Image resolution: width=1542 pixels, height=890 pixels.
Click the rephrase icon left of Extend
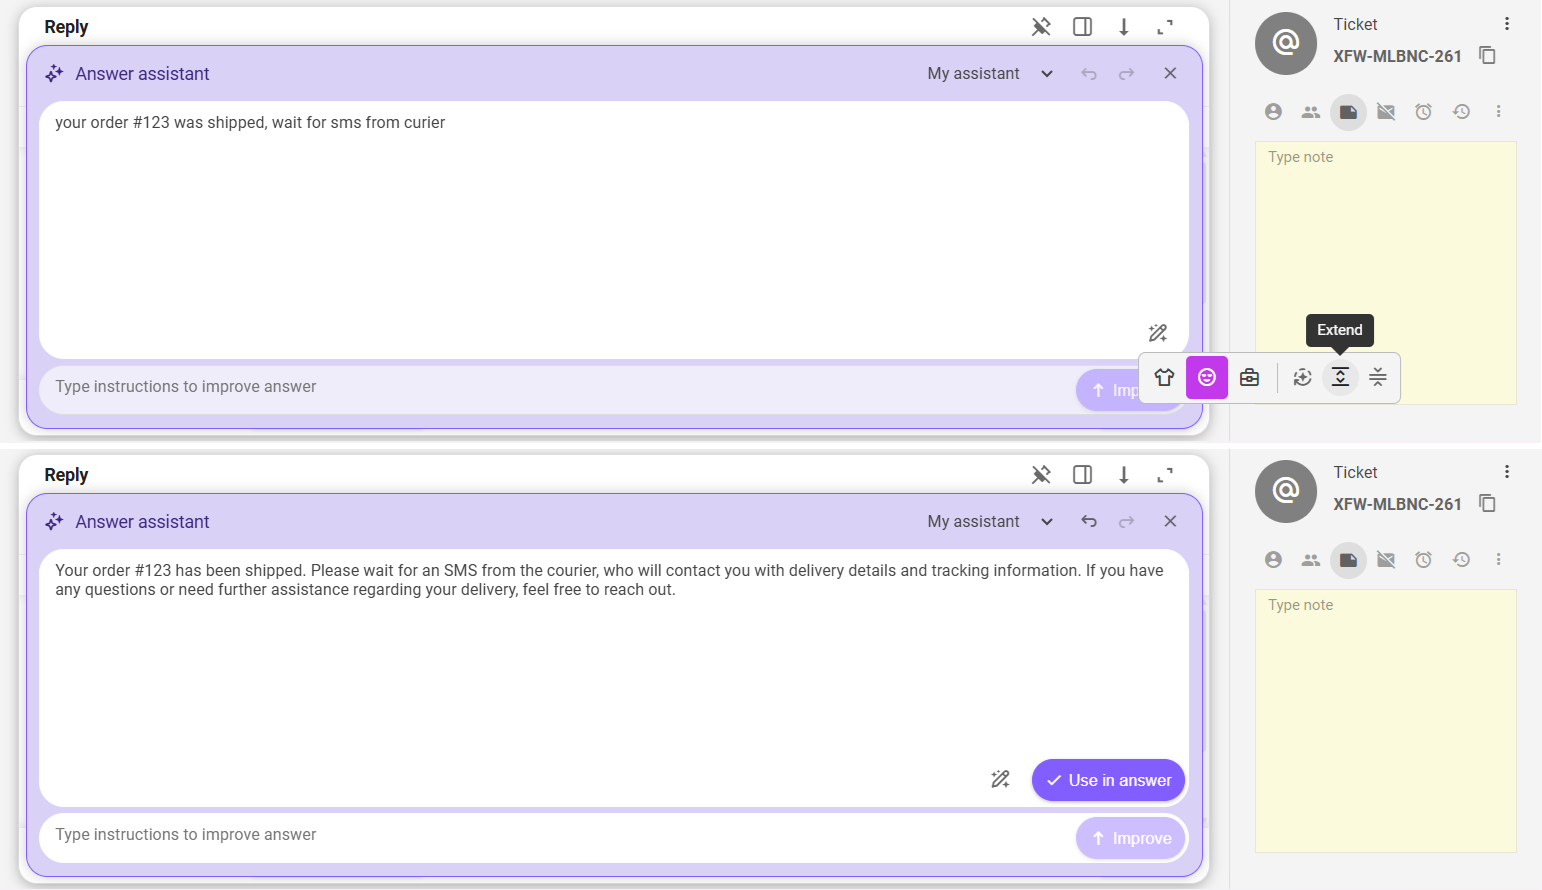pos(1302,377)
